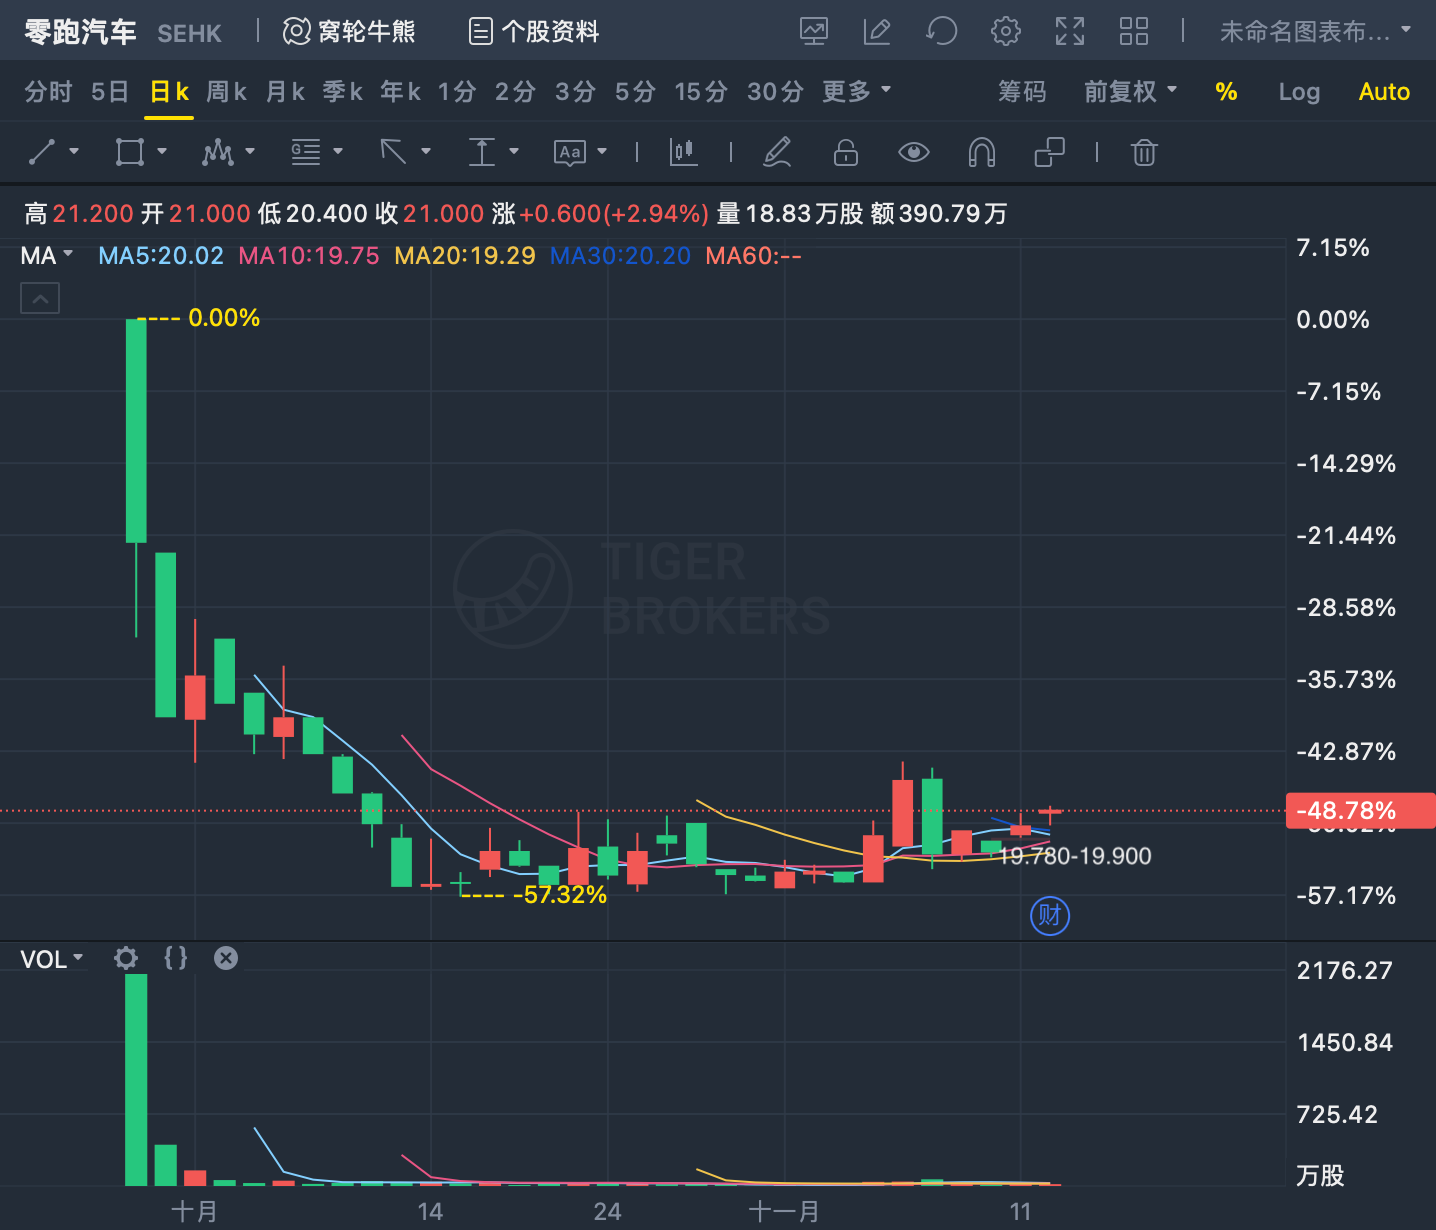This screenshot has height=1230, width=1436.
Task: Click the 零跑汽车 stock name
Action: point(80,32)
